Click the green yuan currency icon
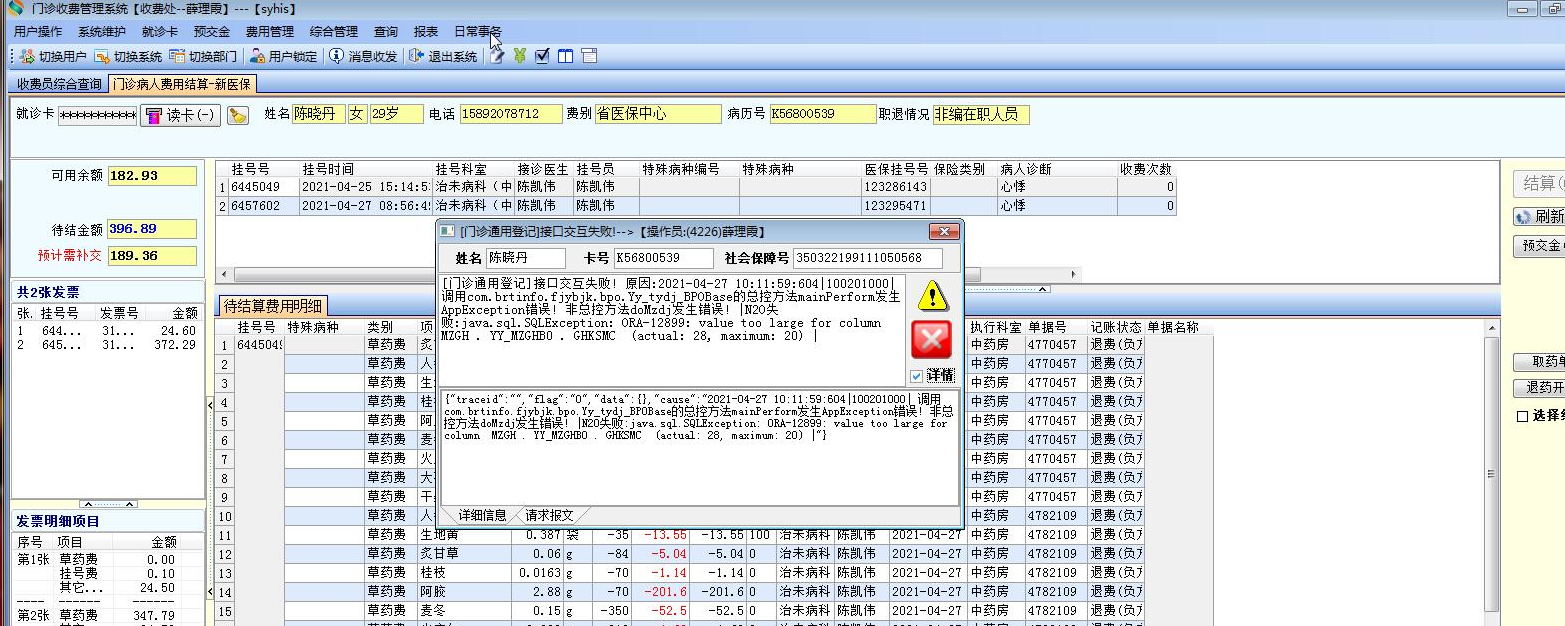The image size is (1565, 626). click(x=520, y=56)
